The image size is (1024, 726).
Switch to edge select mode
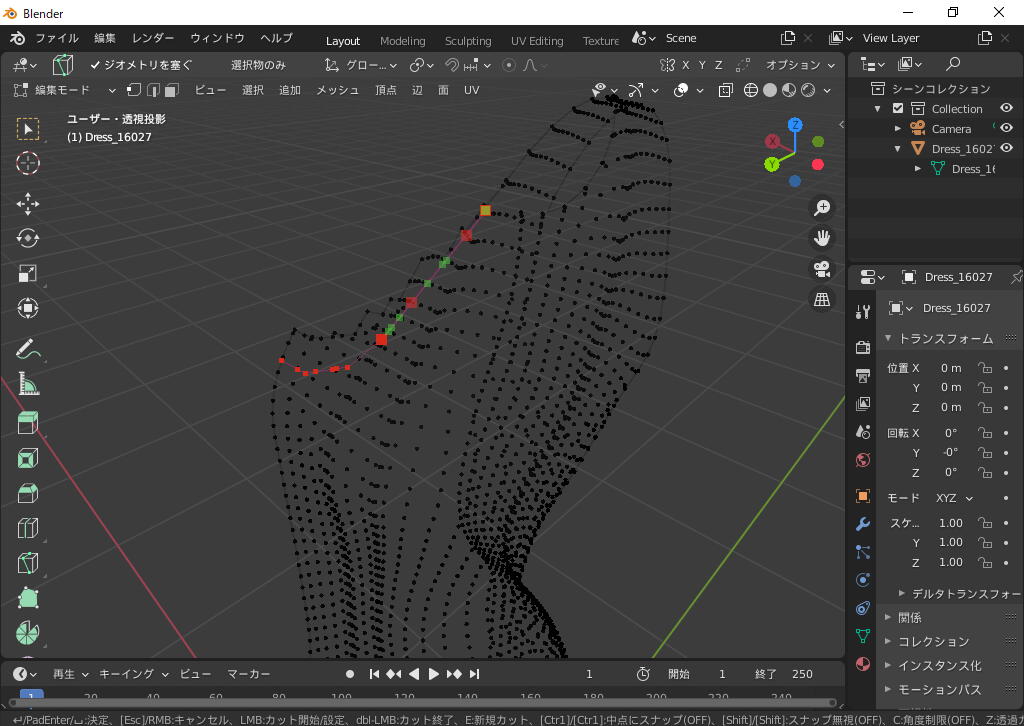[x=153, y=90]
